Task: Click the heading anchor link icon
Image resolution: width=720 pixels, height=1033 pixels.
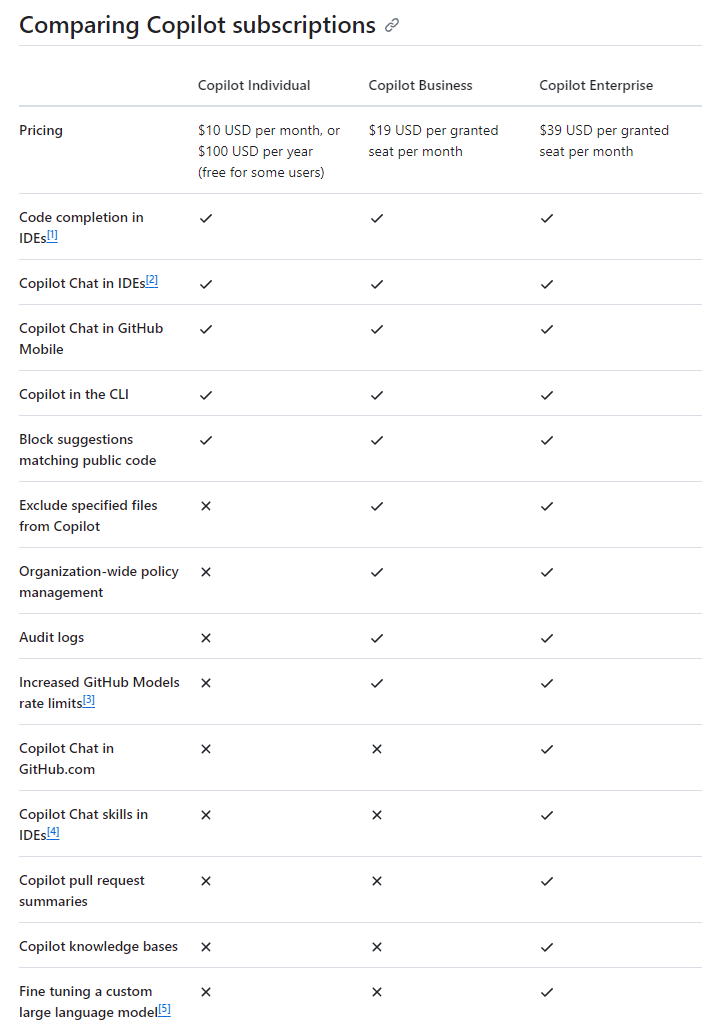Action: [392, 26]
